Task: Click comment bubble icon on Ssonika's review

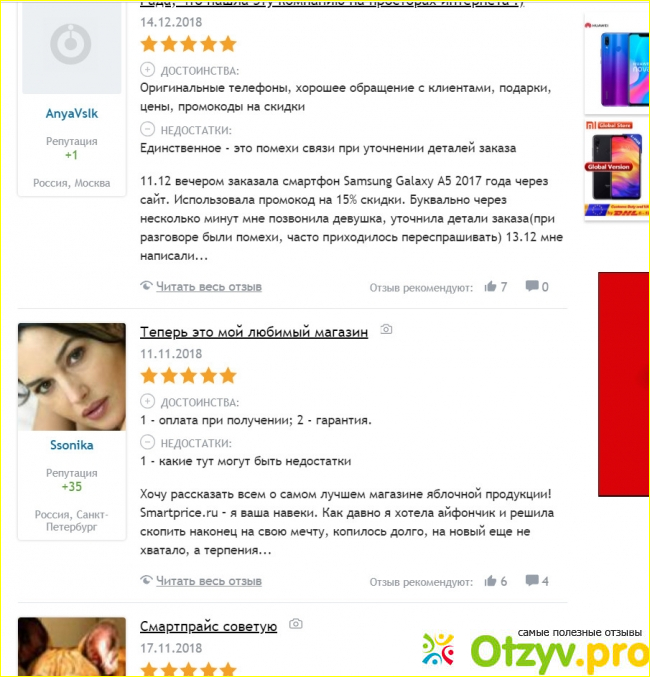Action: pyautogui.click(x=532, y=580)
